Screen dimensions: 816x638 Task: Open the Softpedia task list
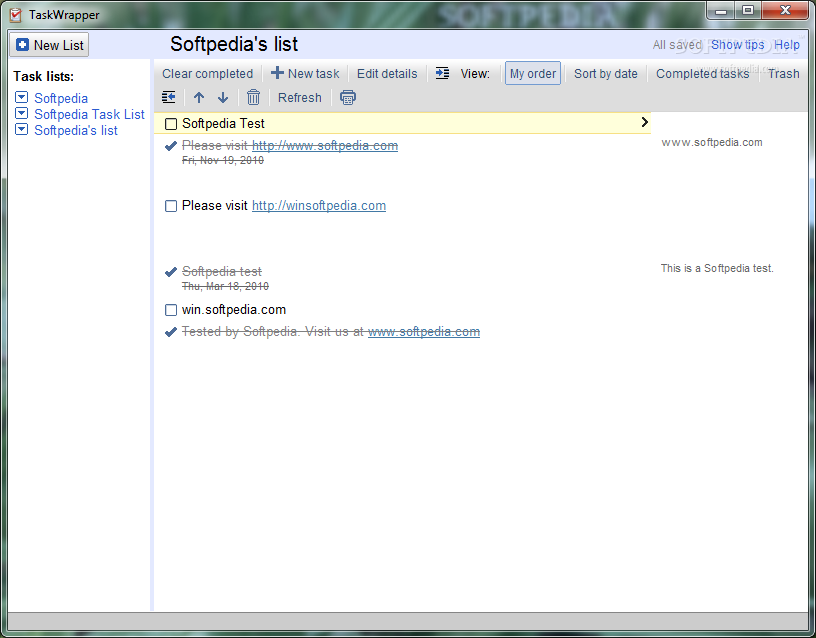61,98
